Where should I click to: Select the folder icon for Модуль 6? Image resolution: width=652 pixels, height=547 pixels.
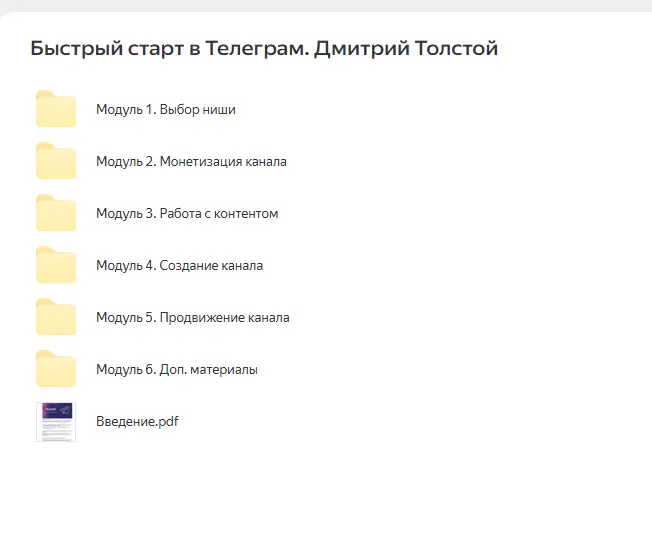[x=56, y=370]
